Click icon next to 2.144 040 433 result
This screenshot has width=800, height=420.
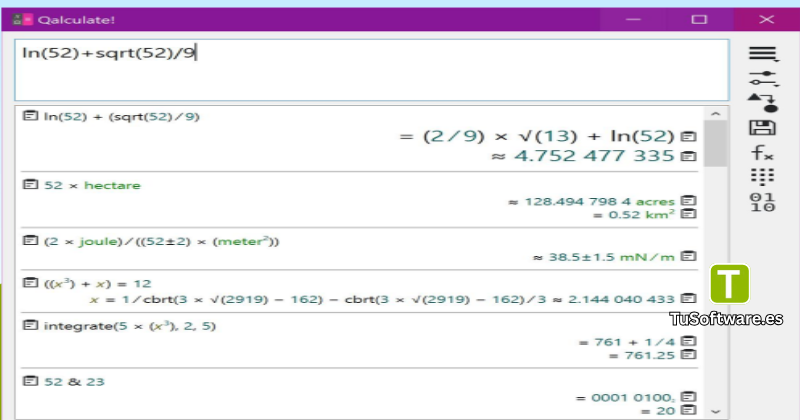(x=688, y=298)
